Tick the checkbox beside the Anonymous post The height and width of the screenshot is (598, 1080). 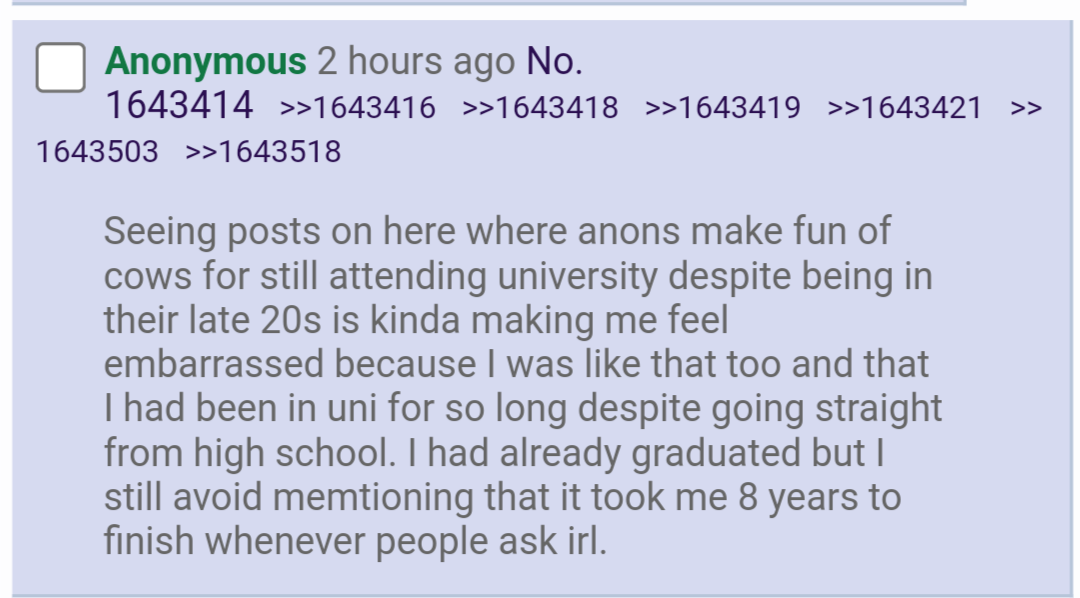[61, 67]
